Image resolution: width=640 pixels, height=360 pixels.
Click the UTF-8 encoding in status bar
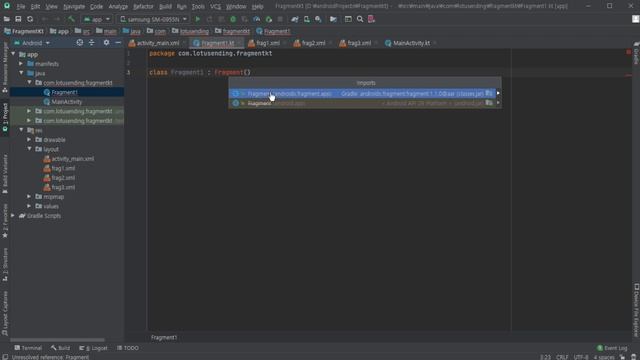click(x=580, y=357)
